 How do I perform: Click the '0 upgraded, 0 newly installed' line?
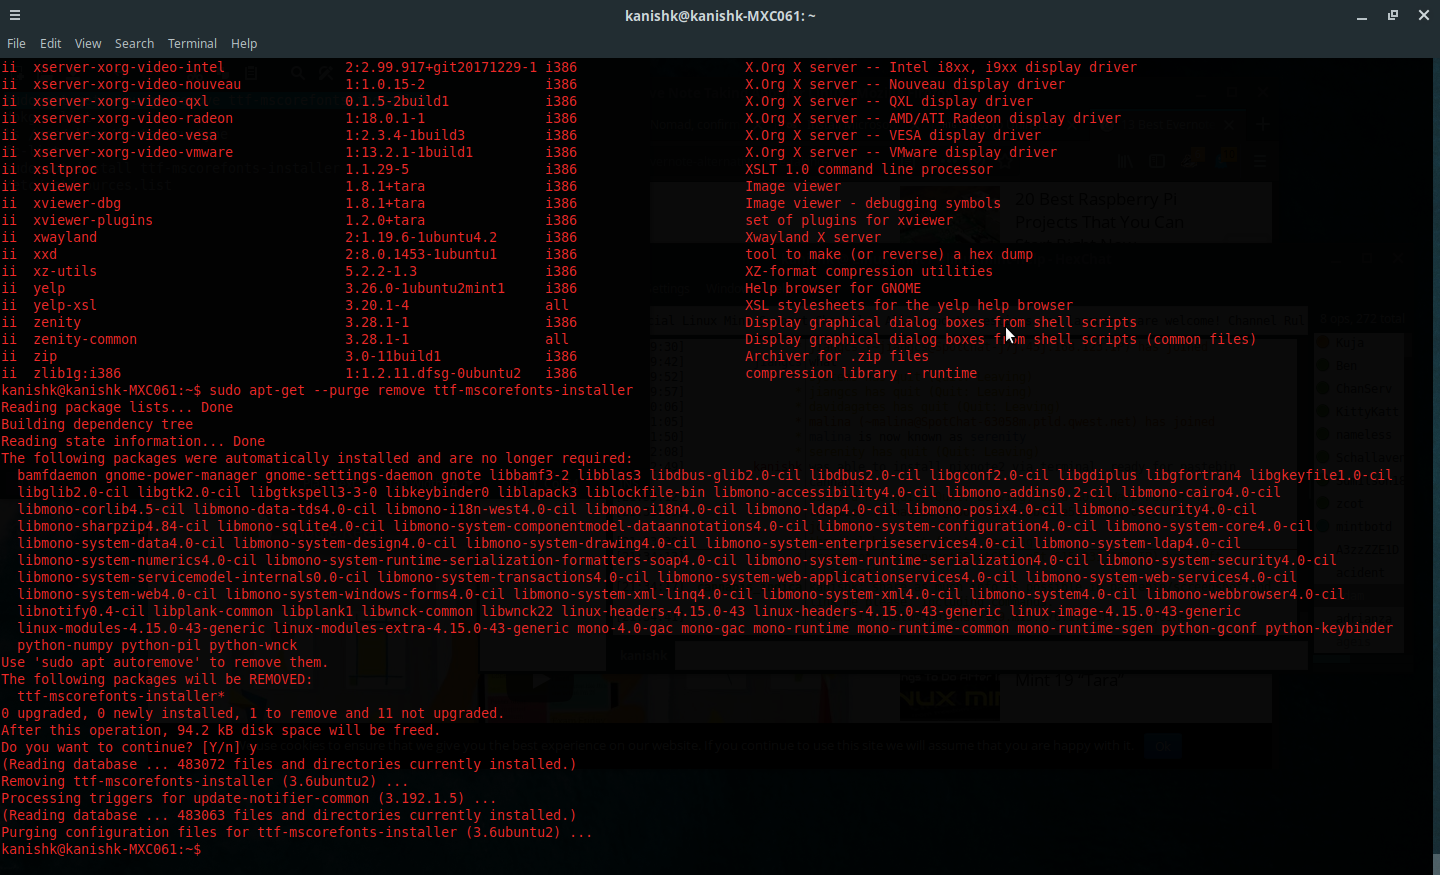tap(253, 713)
